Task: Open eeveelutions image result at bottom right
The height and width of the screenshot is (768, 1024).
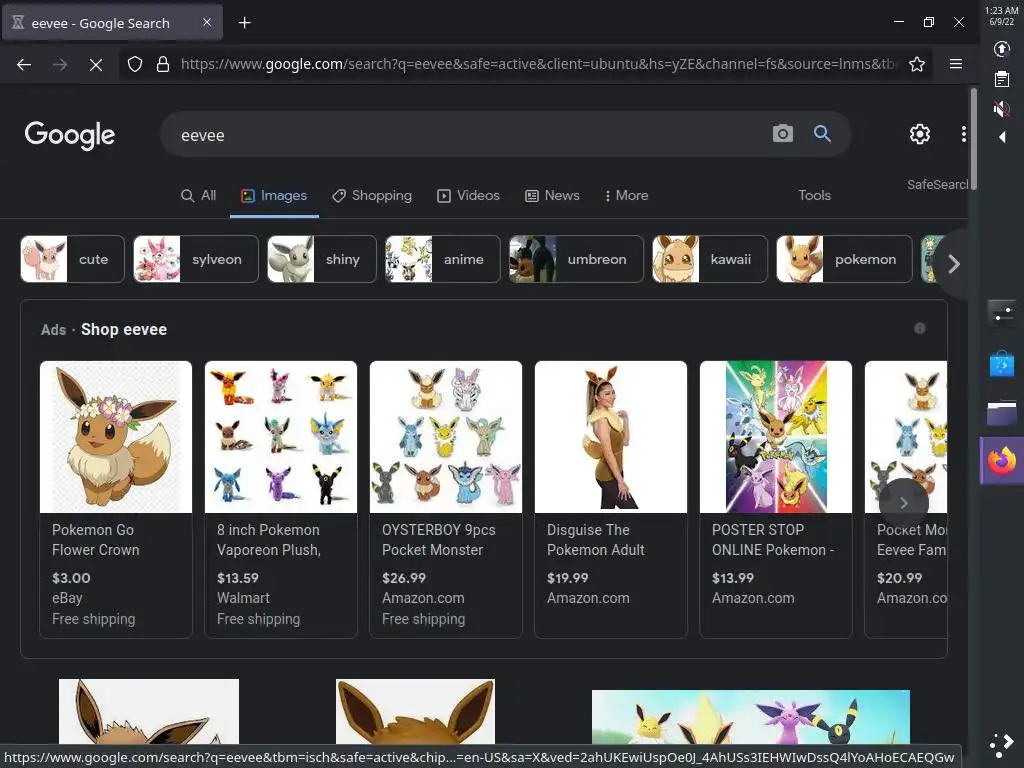Action: (x=750, y=717)
